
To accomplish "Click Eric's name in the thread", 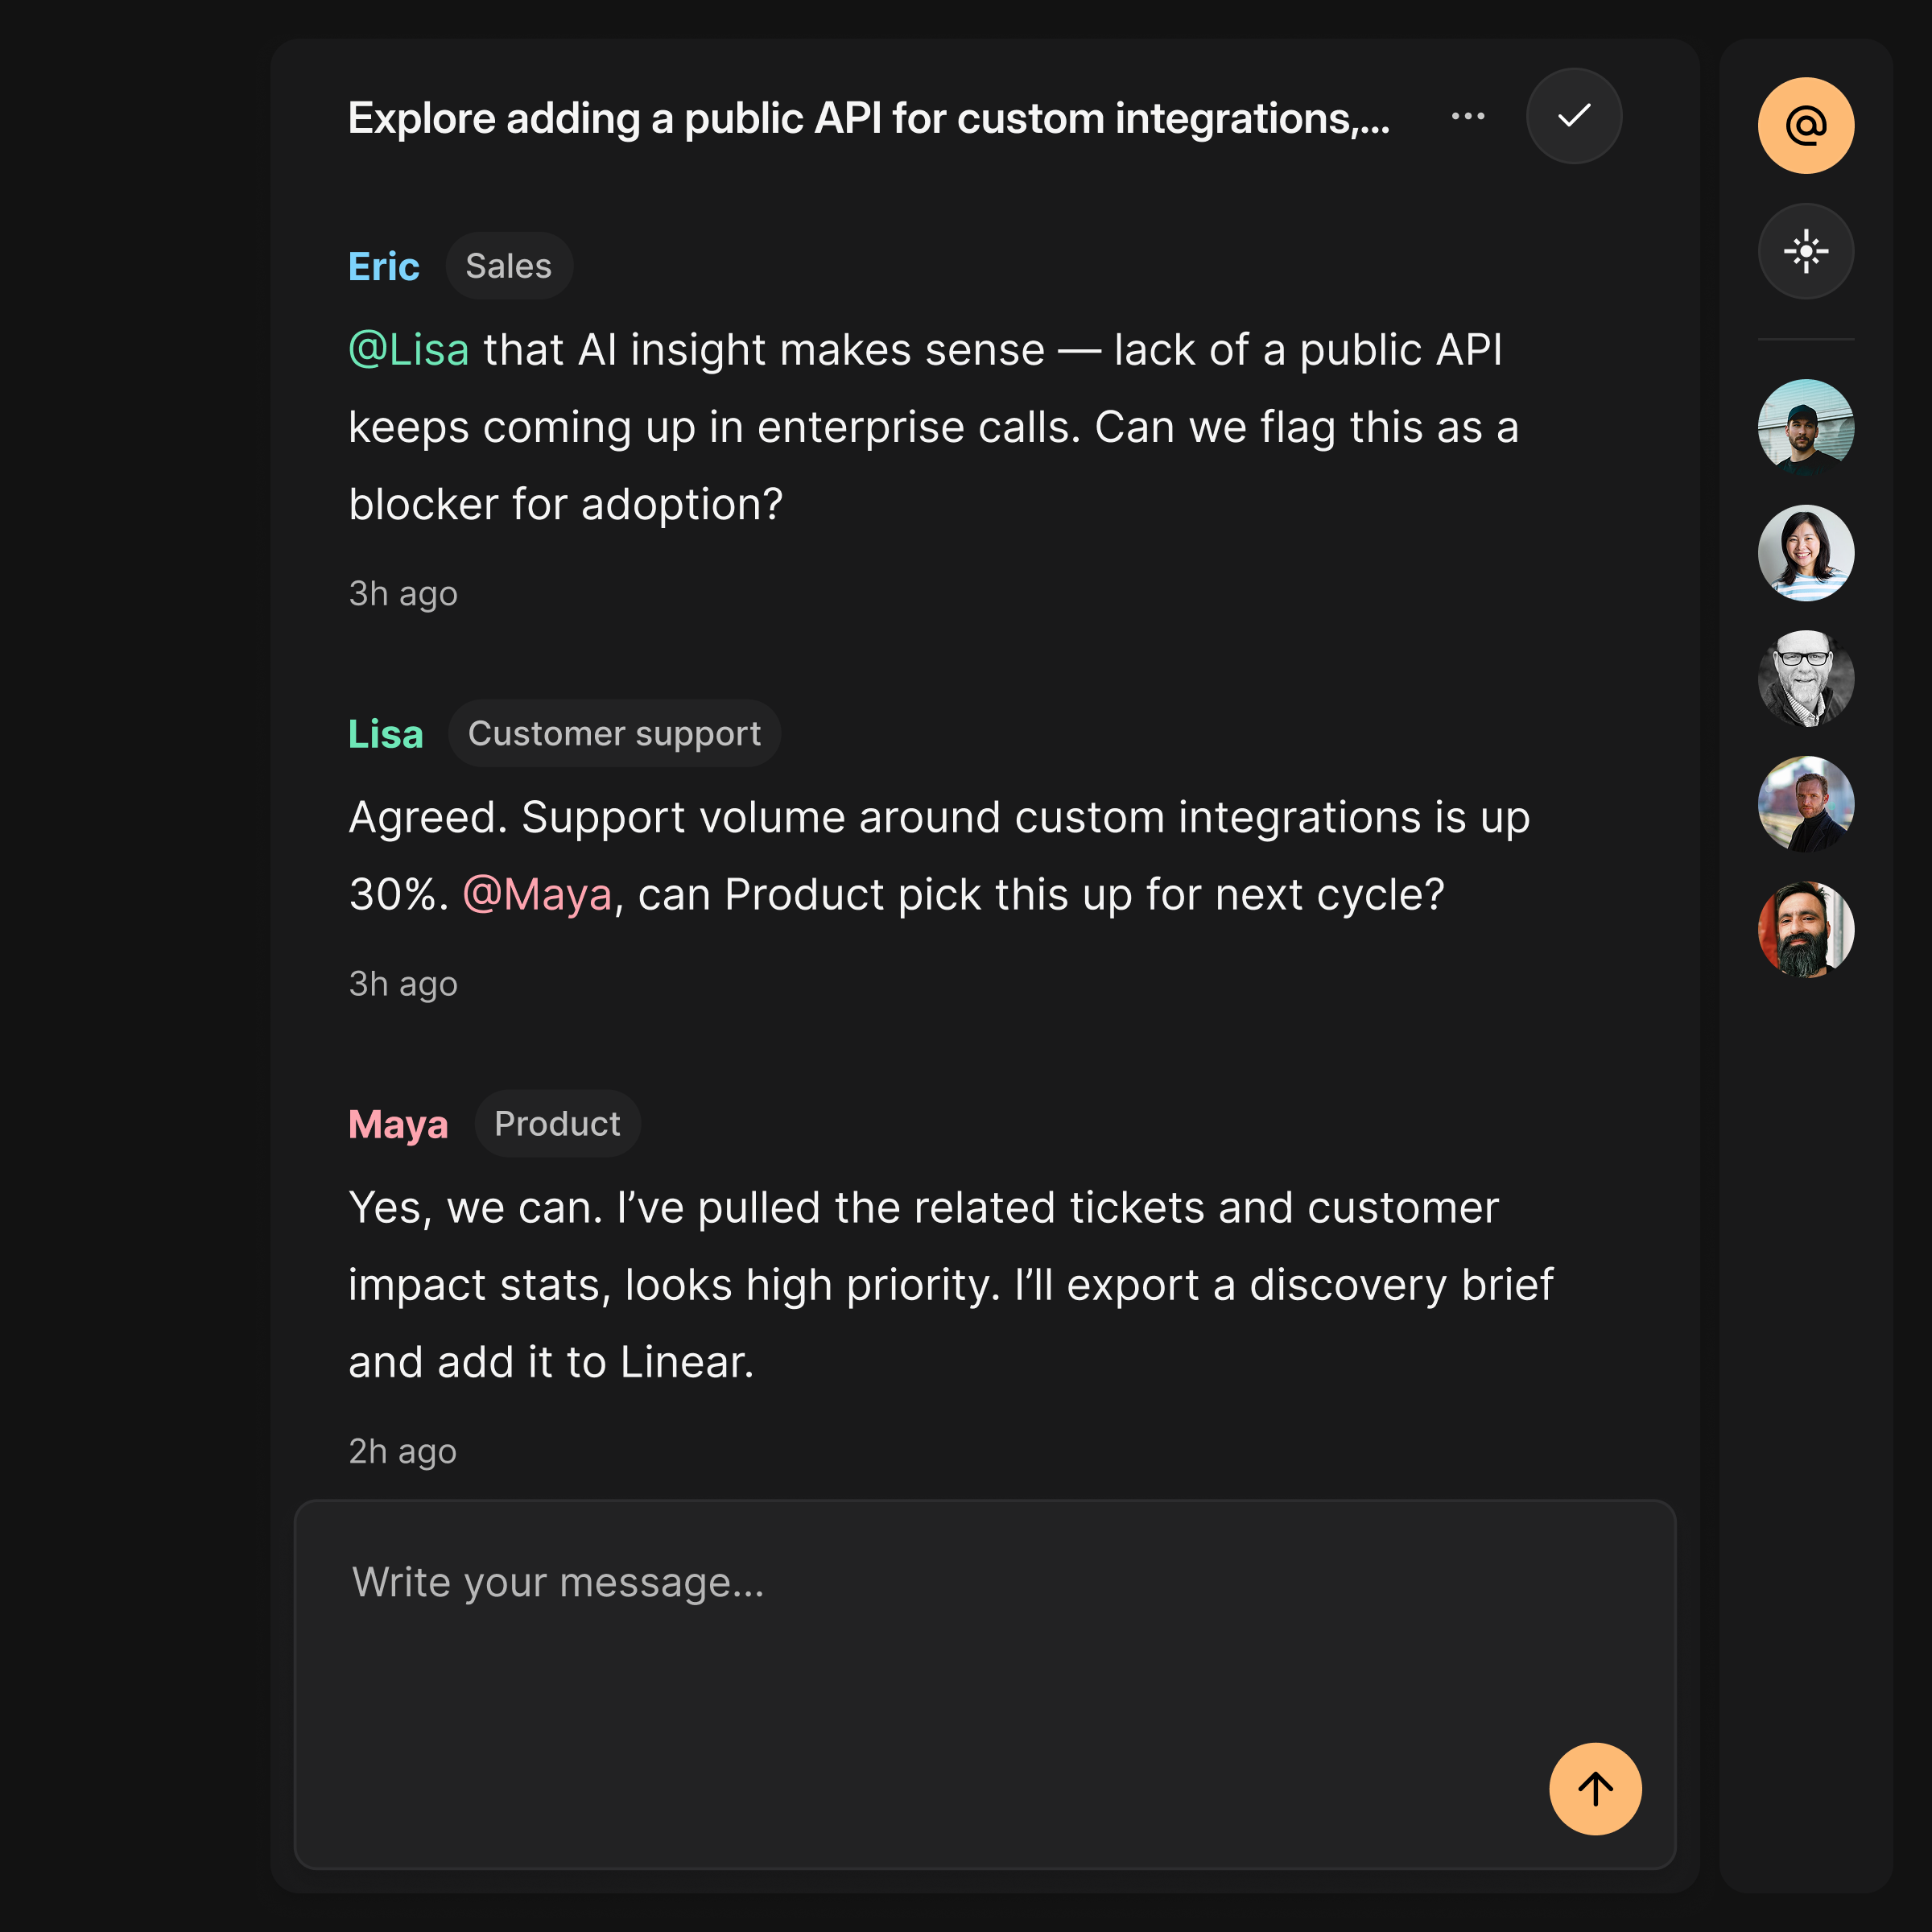I will (383, 267).
